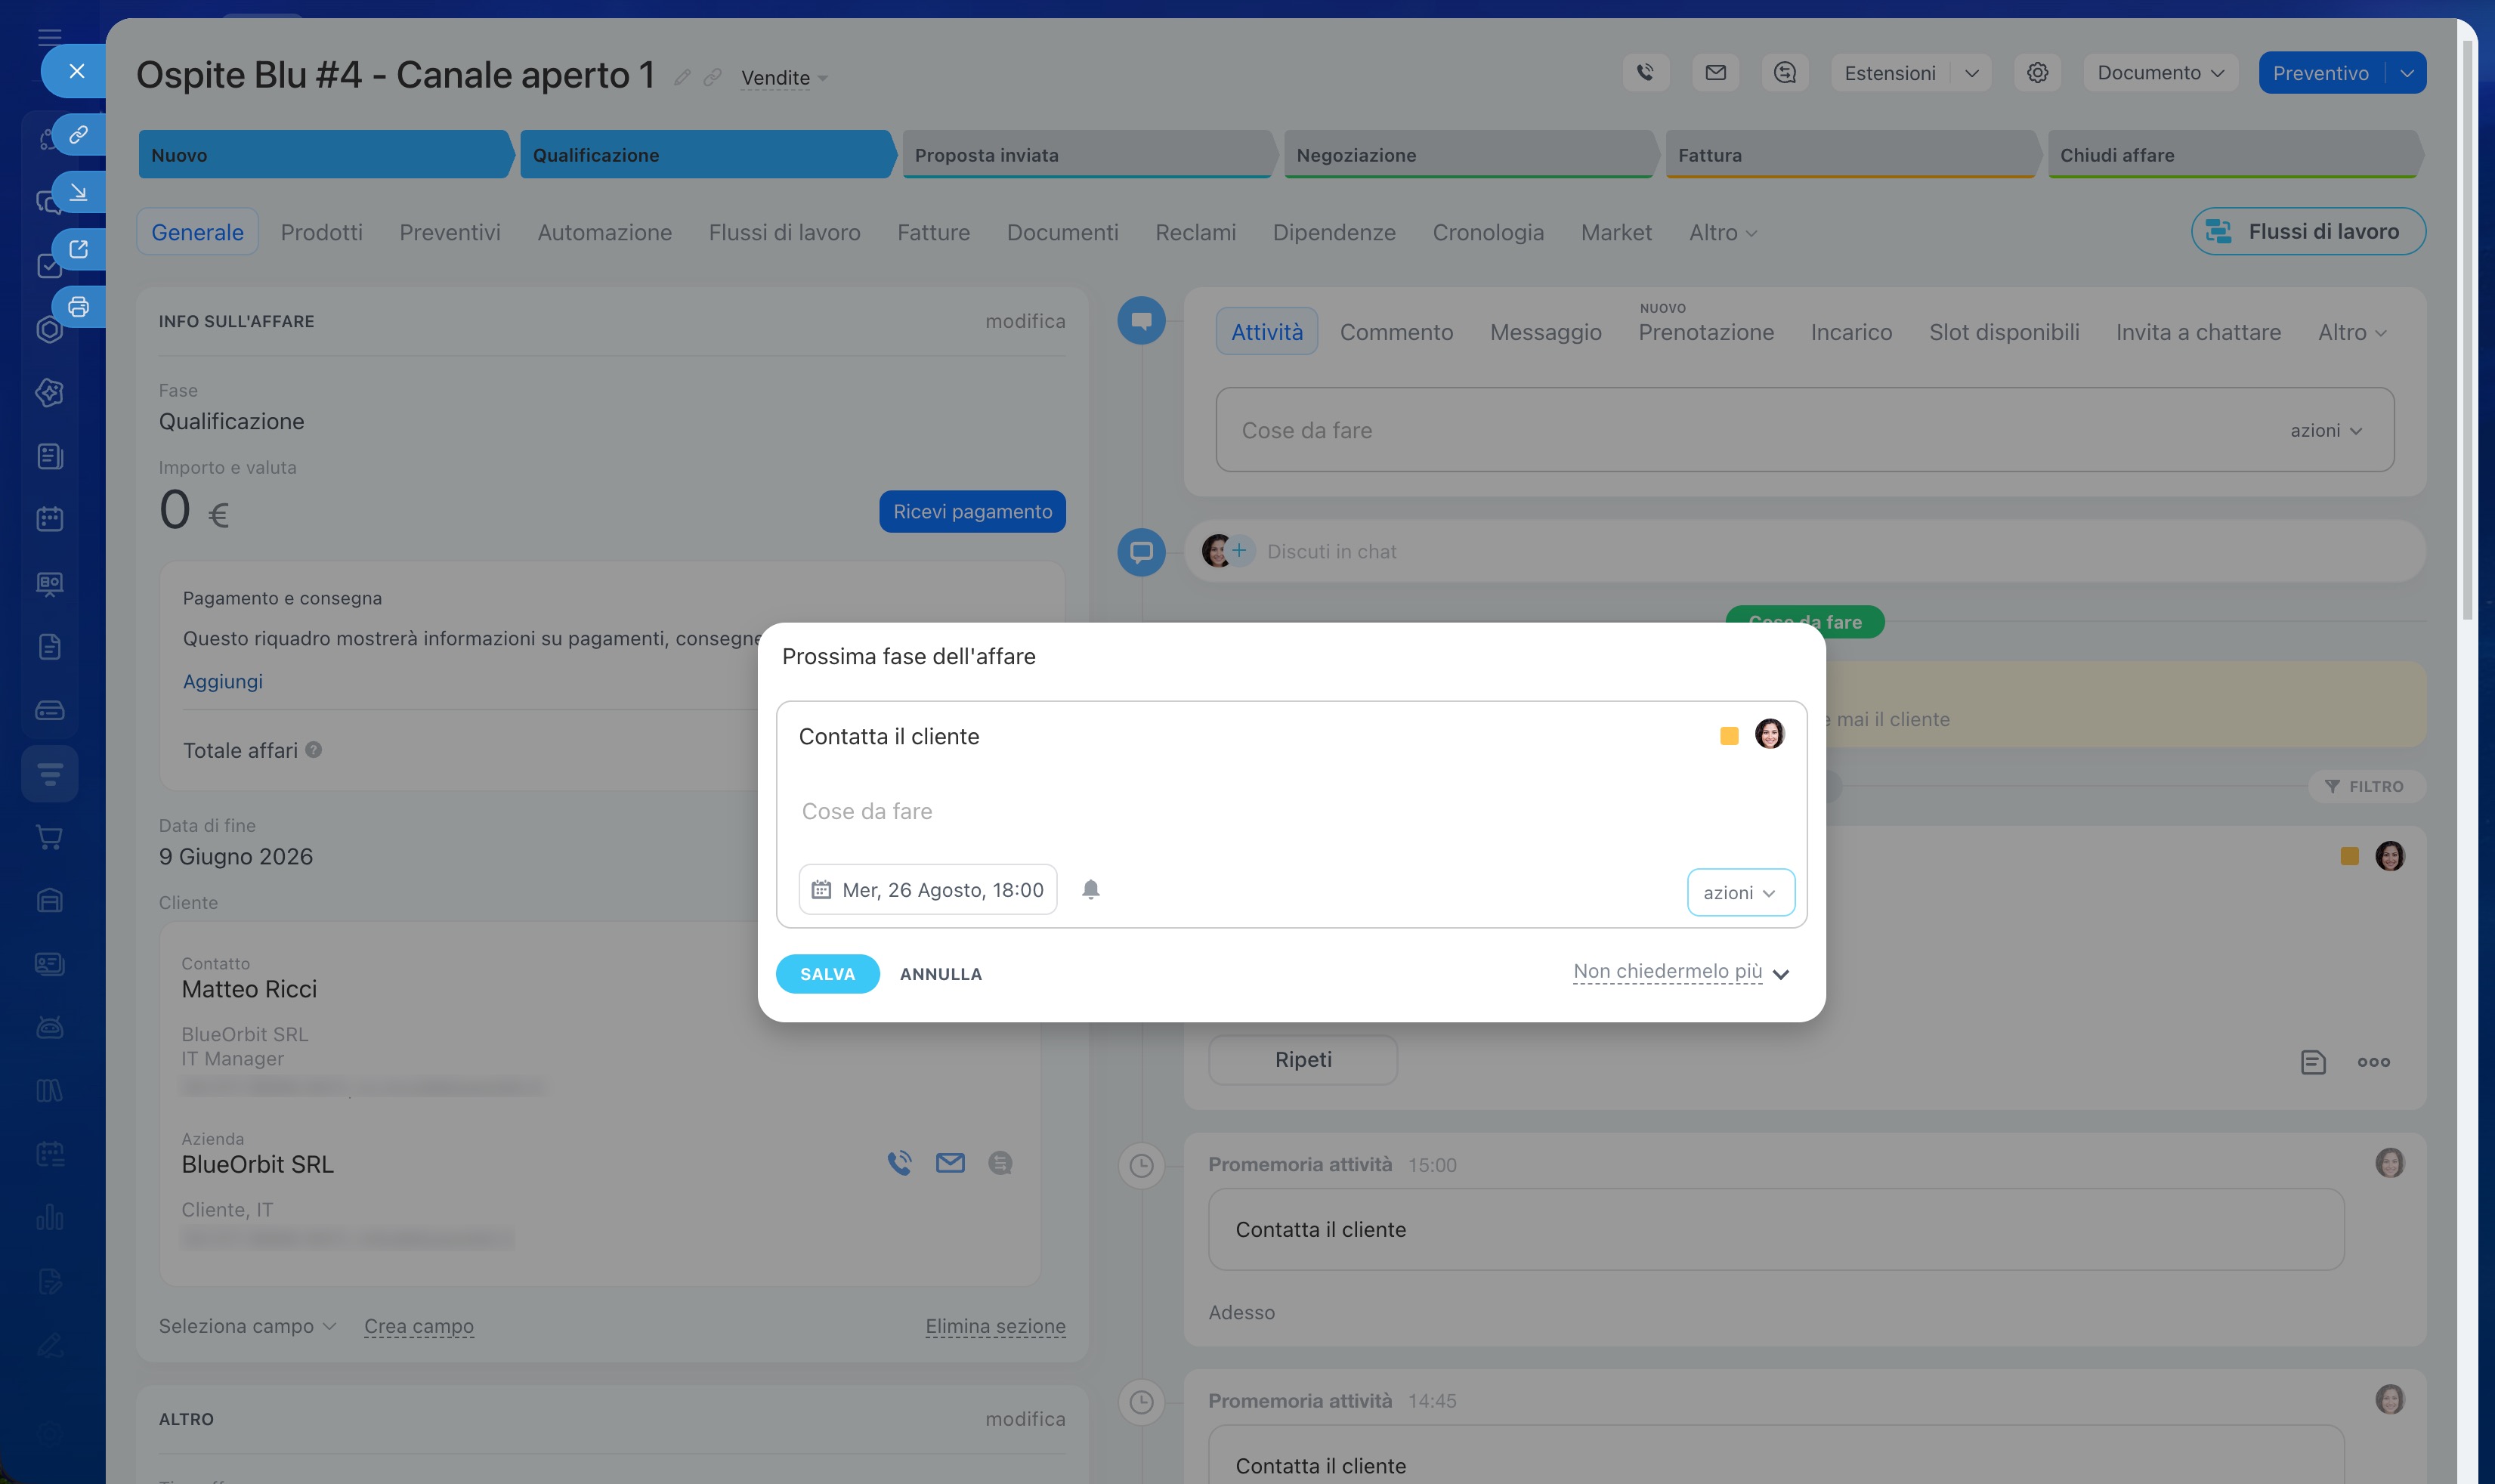Expand Preventivo split-button arrow

[x=2406, y=72]
